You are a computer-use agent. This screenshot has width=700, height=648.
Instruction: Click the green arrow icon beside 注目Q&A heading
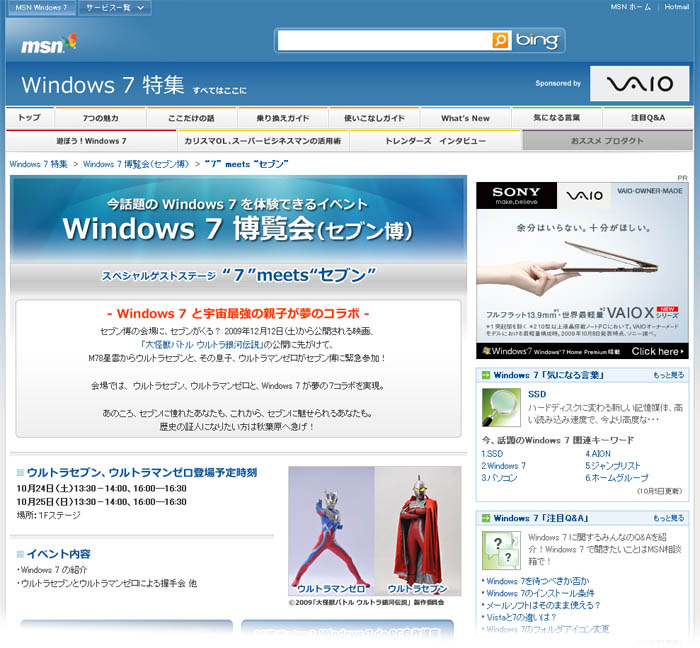(x=486, y=518)
